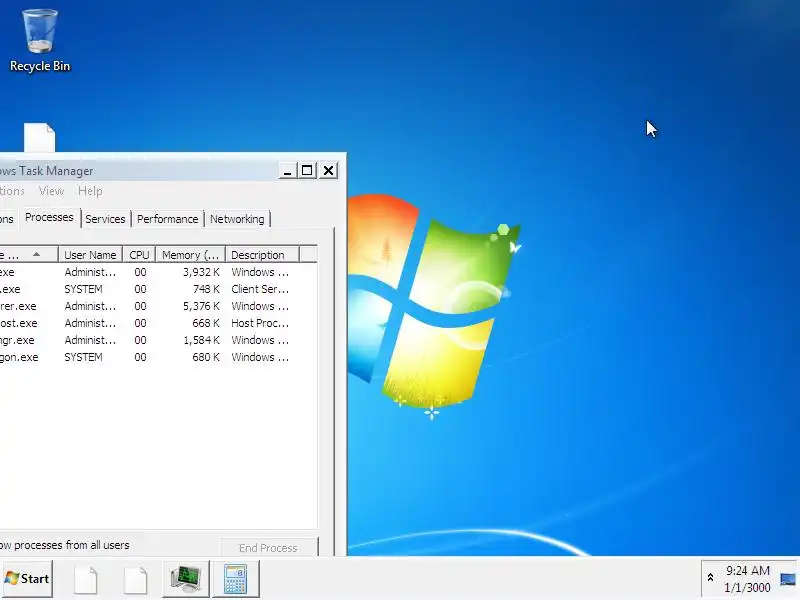Select process row ending ngr.exe
Viewport: 800px width, 600px height.
tap(158, 340)
